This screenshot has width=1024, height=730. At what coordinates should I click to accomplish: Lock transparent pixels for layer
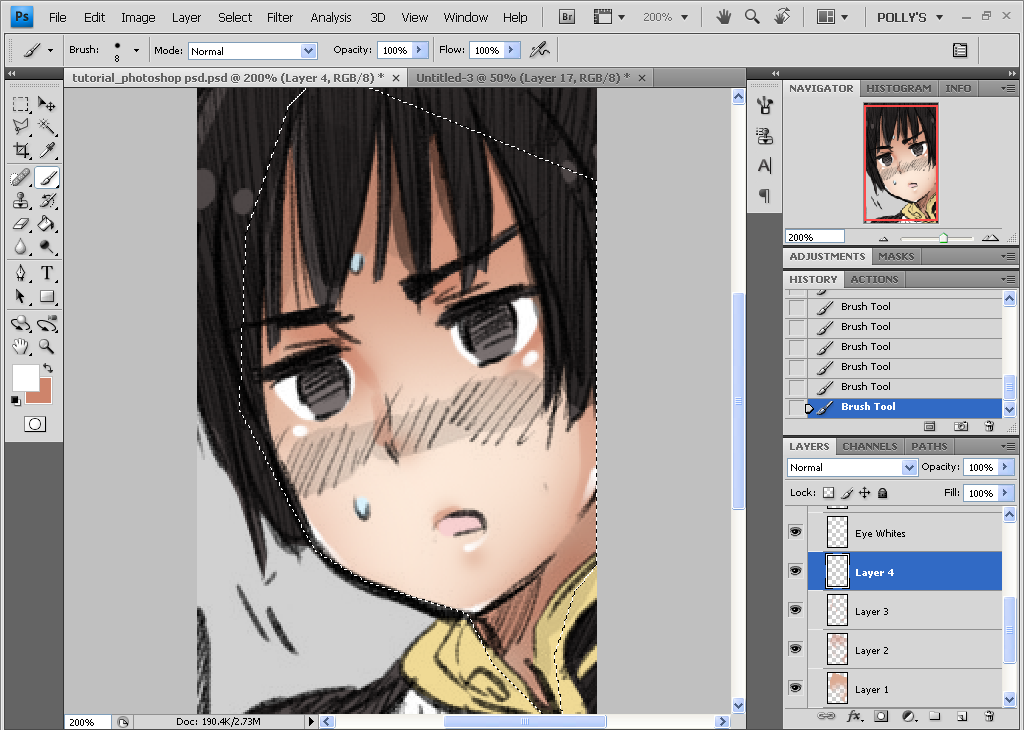[829, 493]
